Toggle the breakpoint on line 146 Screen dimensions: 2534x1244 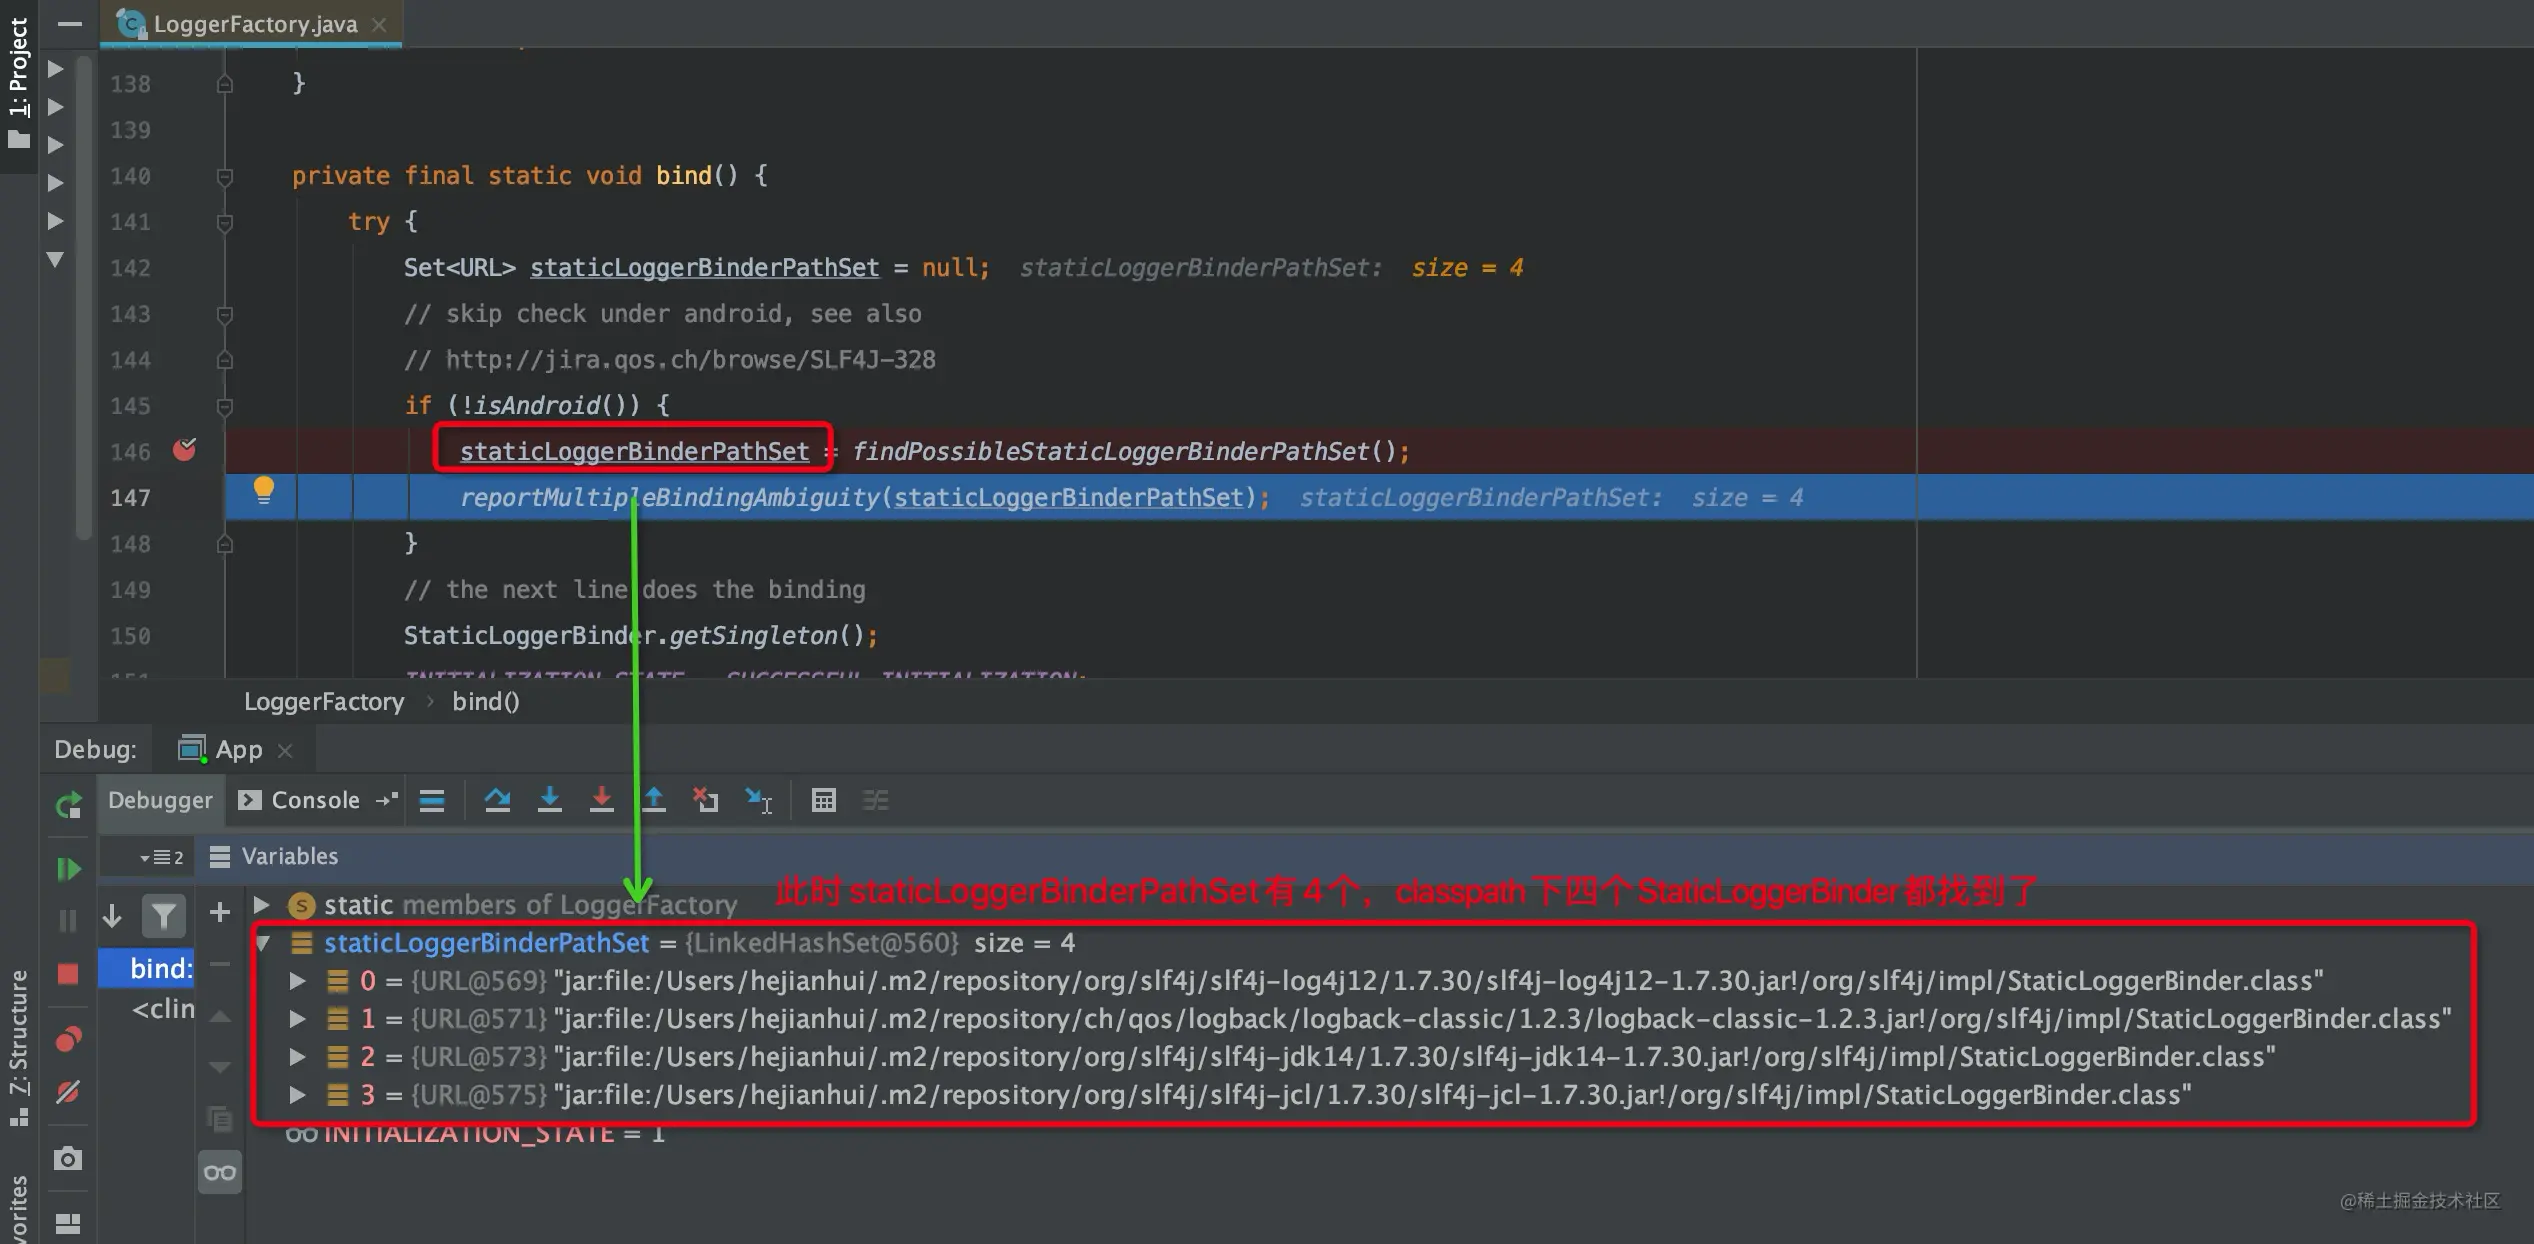click(x=185, y=451)
